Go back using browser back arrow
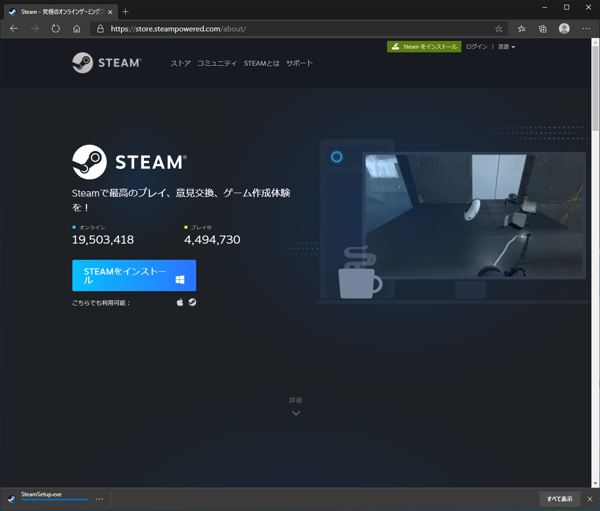The width and height of the screenshot is (600, 511). coord(14,29)
